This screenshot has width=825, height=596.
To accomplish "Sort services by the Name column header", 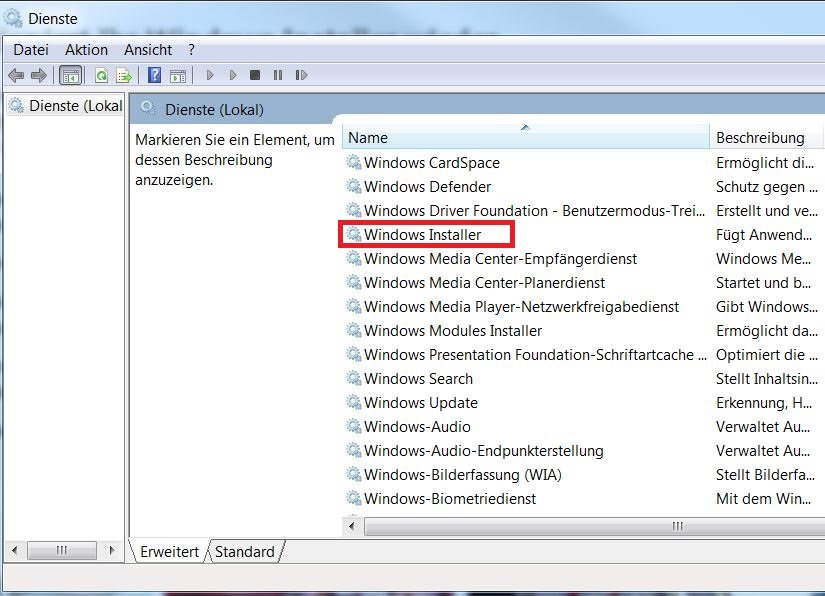I will pyautogui.click(x=369, y=137).
